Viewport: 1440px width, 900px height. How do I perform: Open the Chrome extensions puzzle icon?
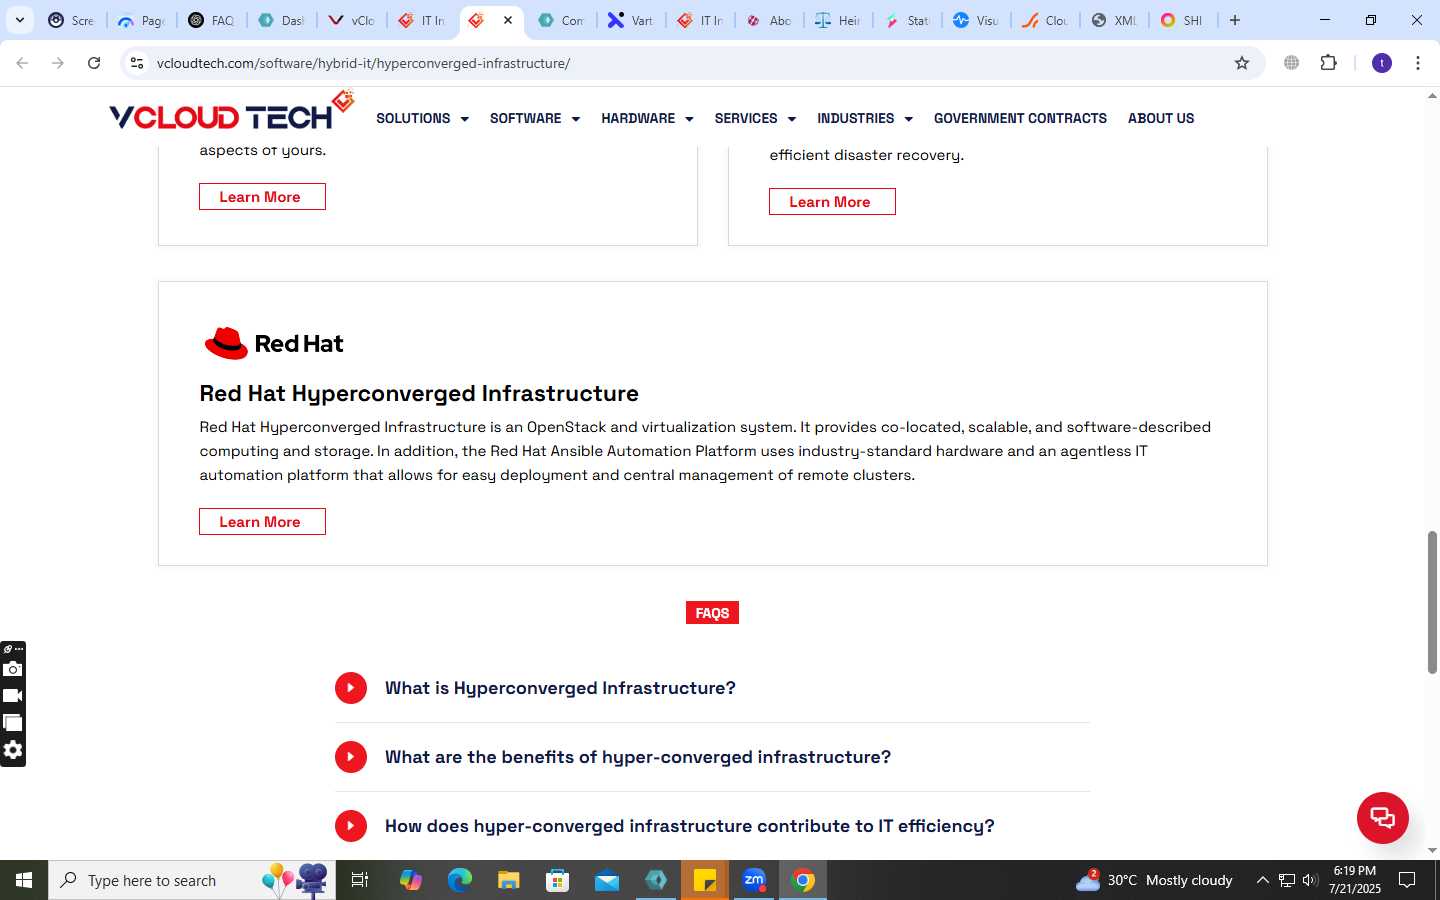[x=1328, y=63]
